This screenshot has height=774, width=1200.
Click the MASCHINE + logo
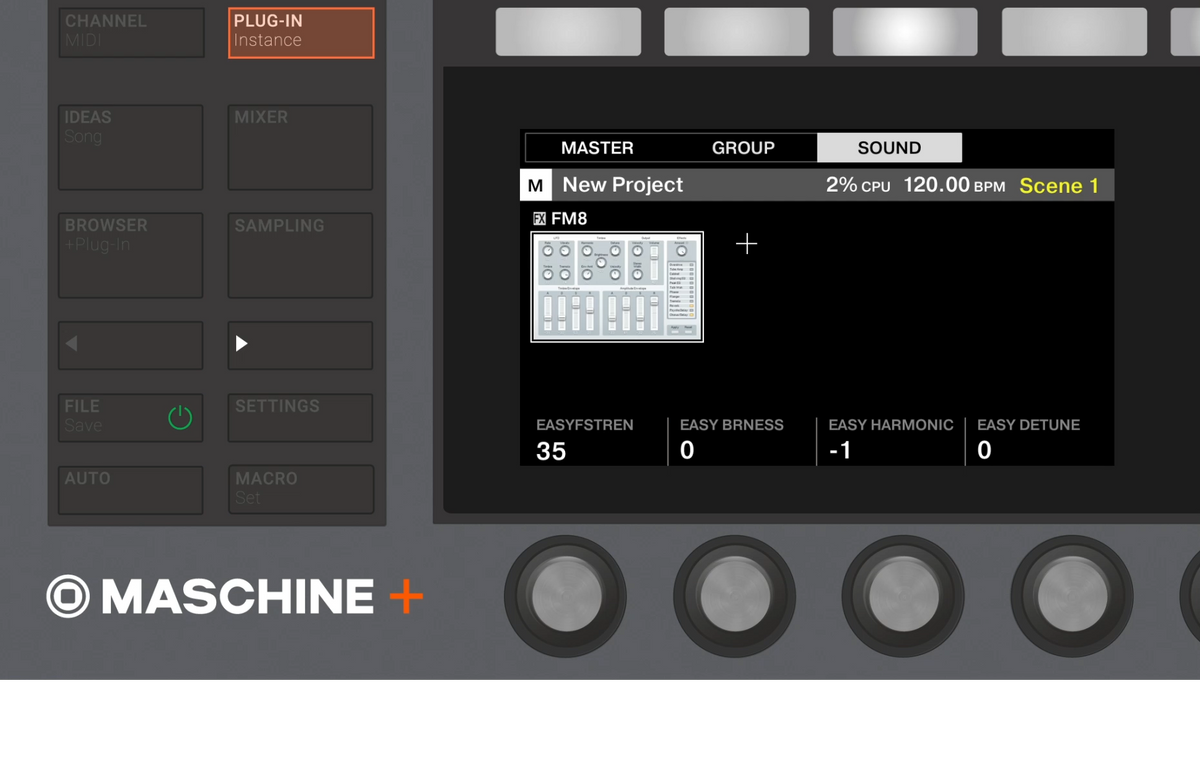coord(235,597)
